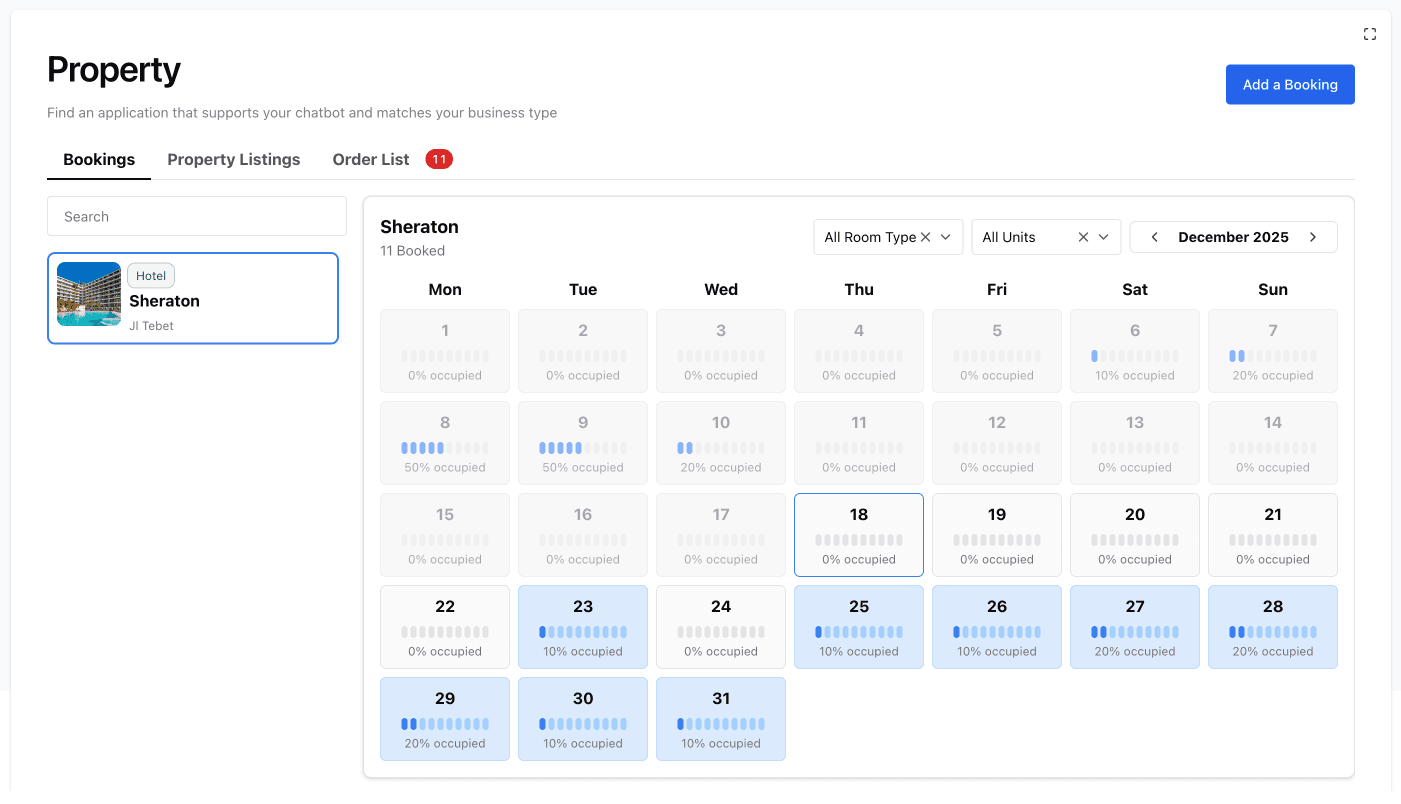Click the occupancy bar on December 8

pos(444,447)
